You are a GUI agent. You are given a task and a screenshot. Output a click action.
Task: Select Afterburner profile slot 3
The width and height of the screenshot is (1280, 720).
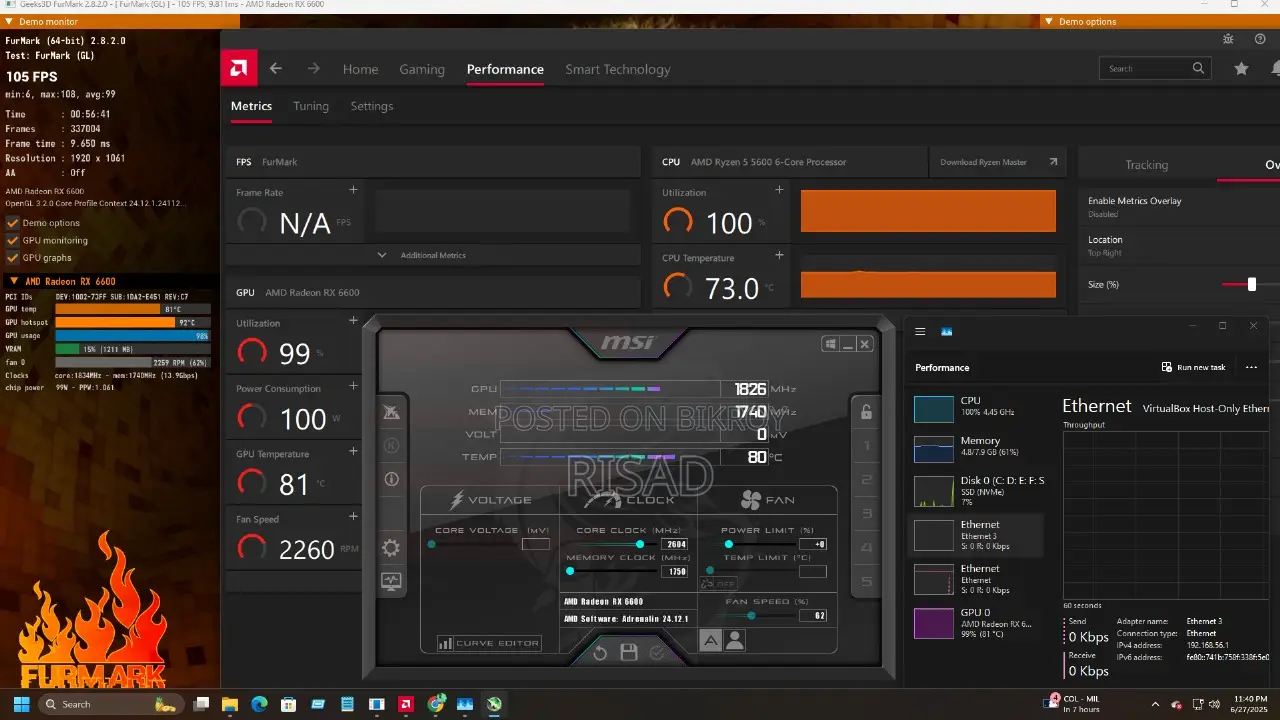coord(867,513)
